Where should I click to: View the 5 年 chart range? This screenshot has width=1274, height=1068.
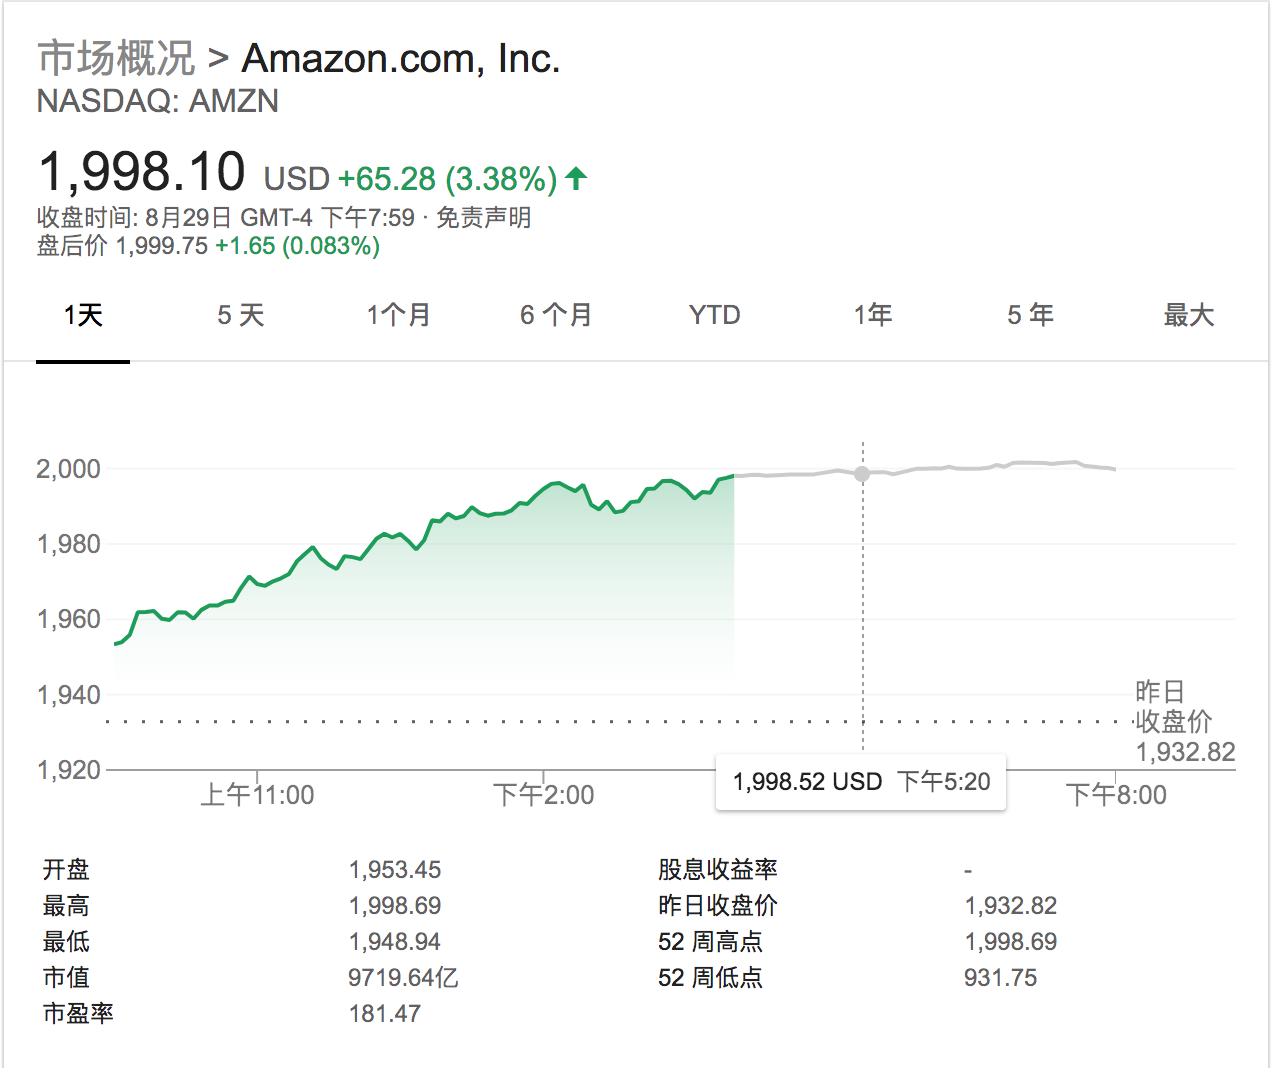pos(1030,316)
